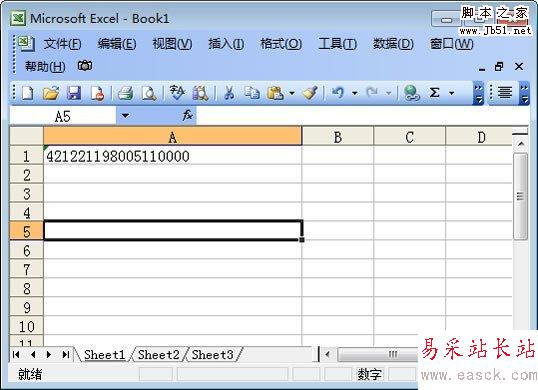The width and height of the screenshot is (538, 390).
Task: Click the Paste clipboard icon
Action: coord(276,93)
